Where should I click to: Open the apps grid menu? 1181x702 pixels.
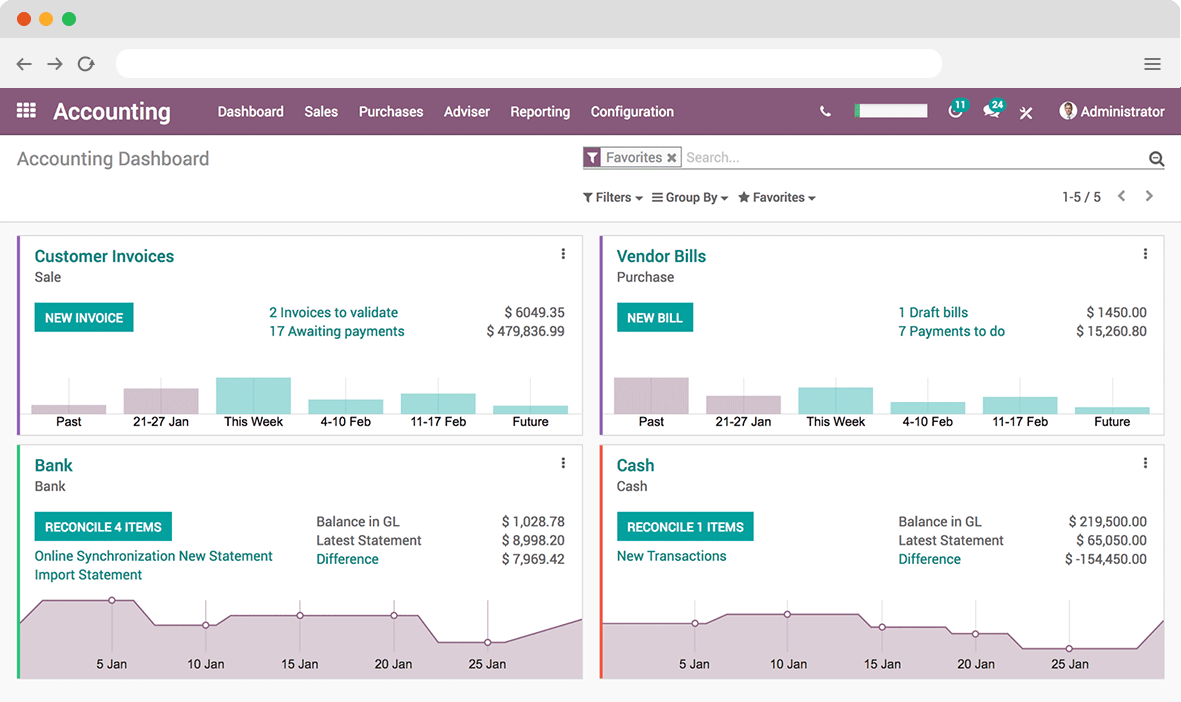26,111
